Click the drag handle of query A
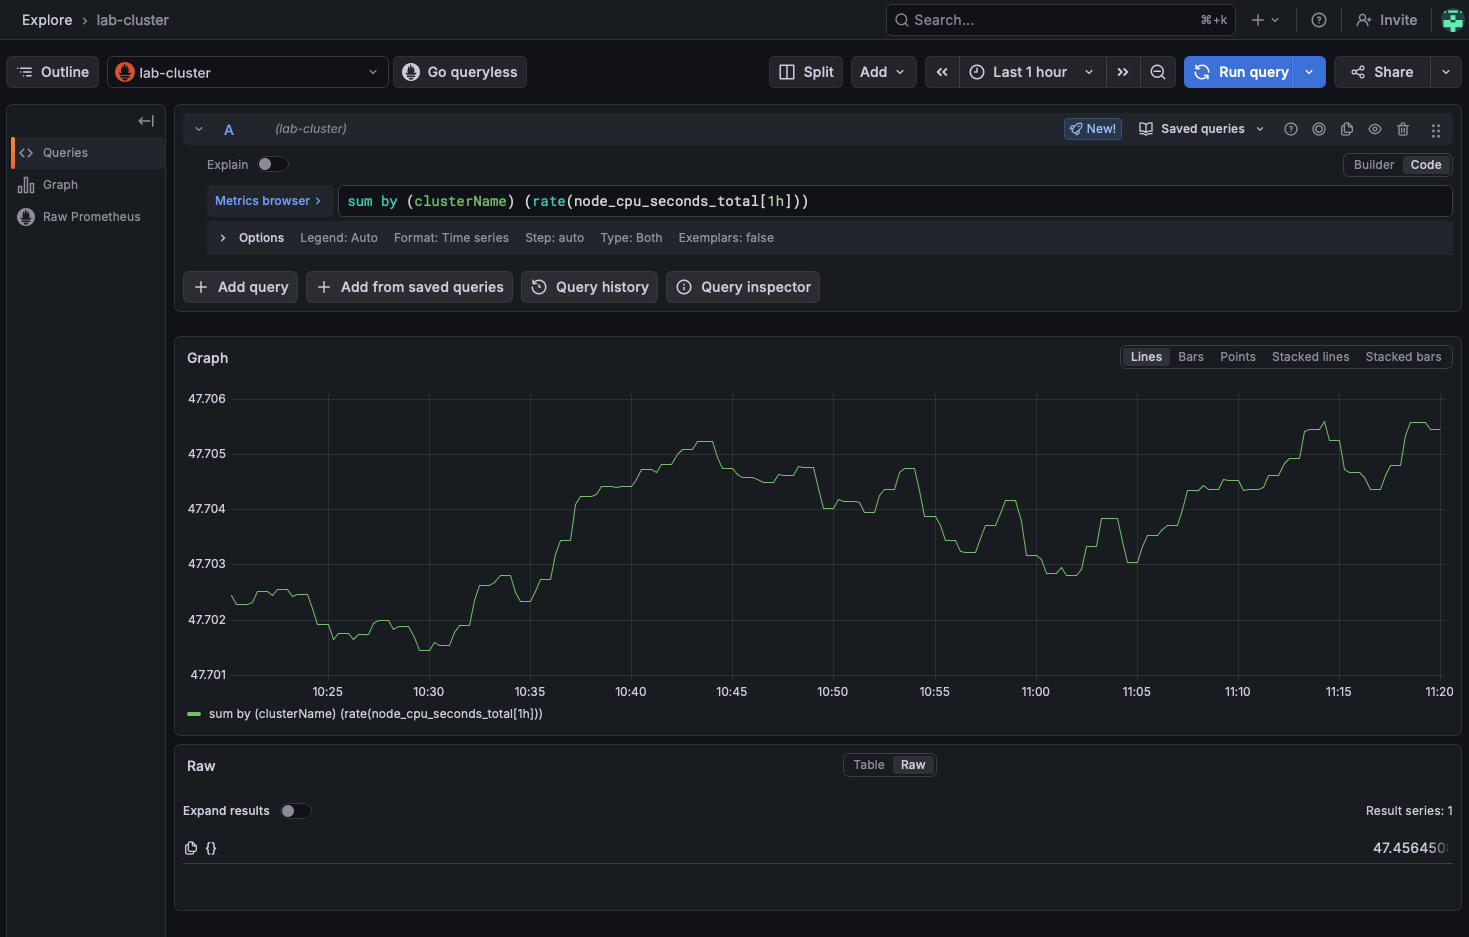 coord(1436,130)
